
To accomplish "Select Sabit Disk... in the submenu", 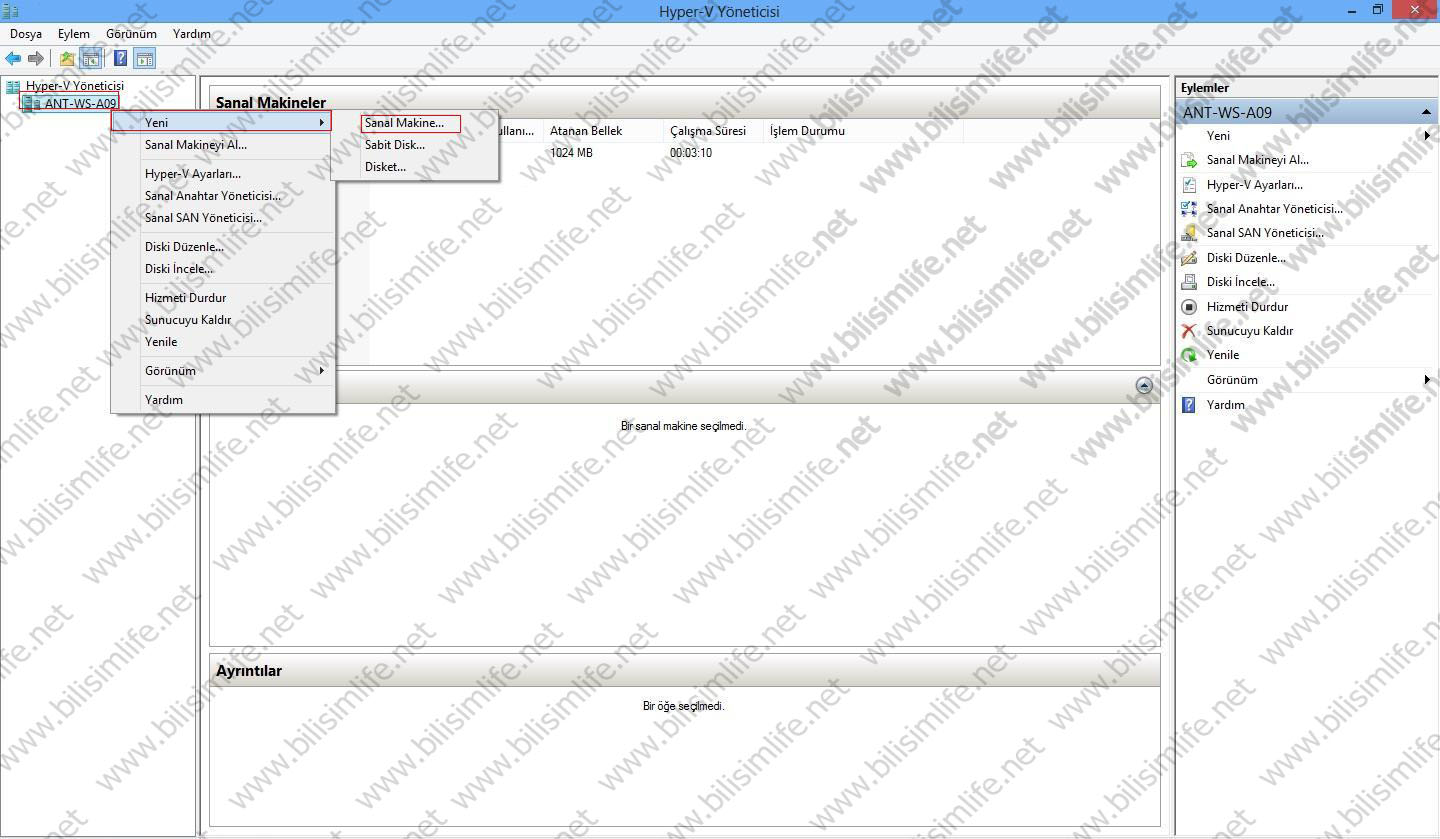I will click(395, 145).
